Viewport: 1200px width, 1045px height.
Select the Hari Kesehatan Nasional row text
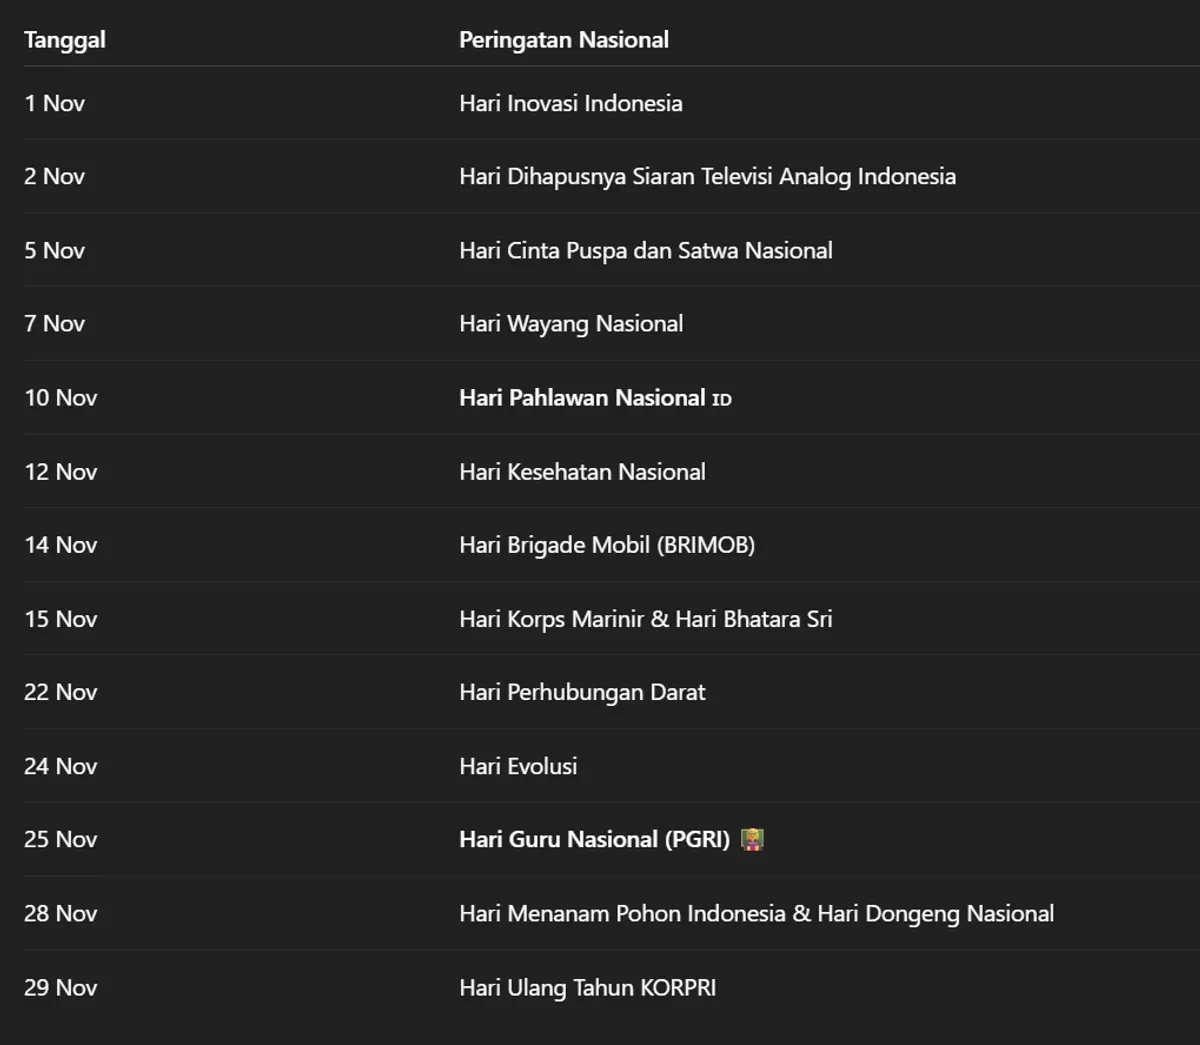coord(582,472)
